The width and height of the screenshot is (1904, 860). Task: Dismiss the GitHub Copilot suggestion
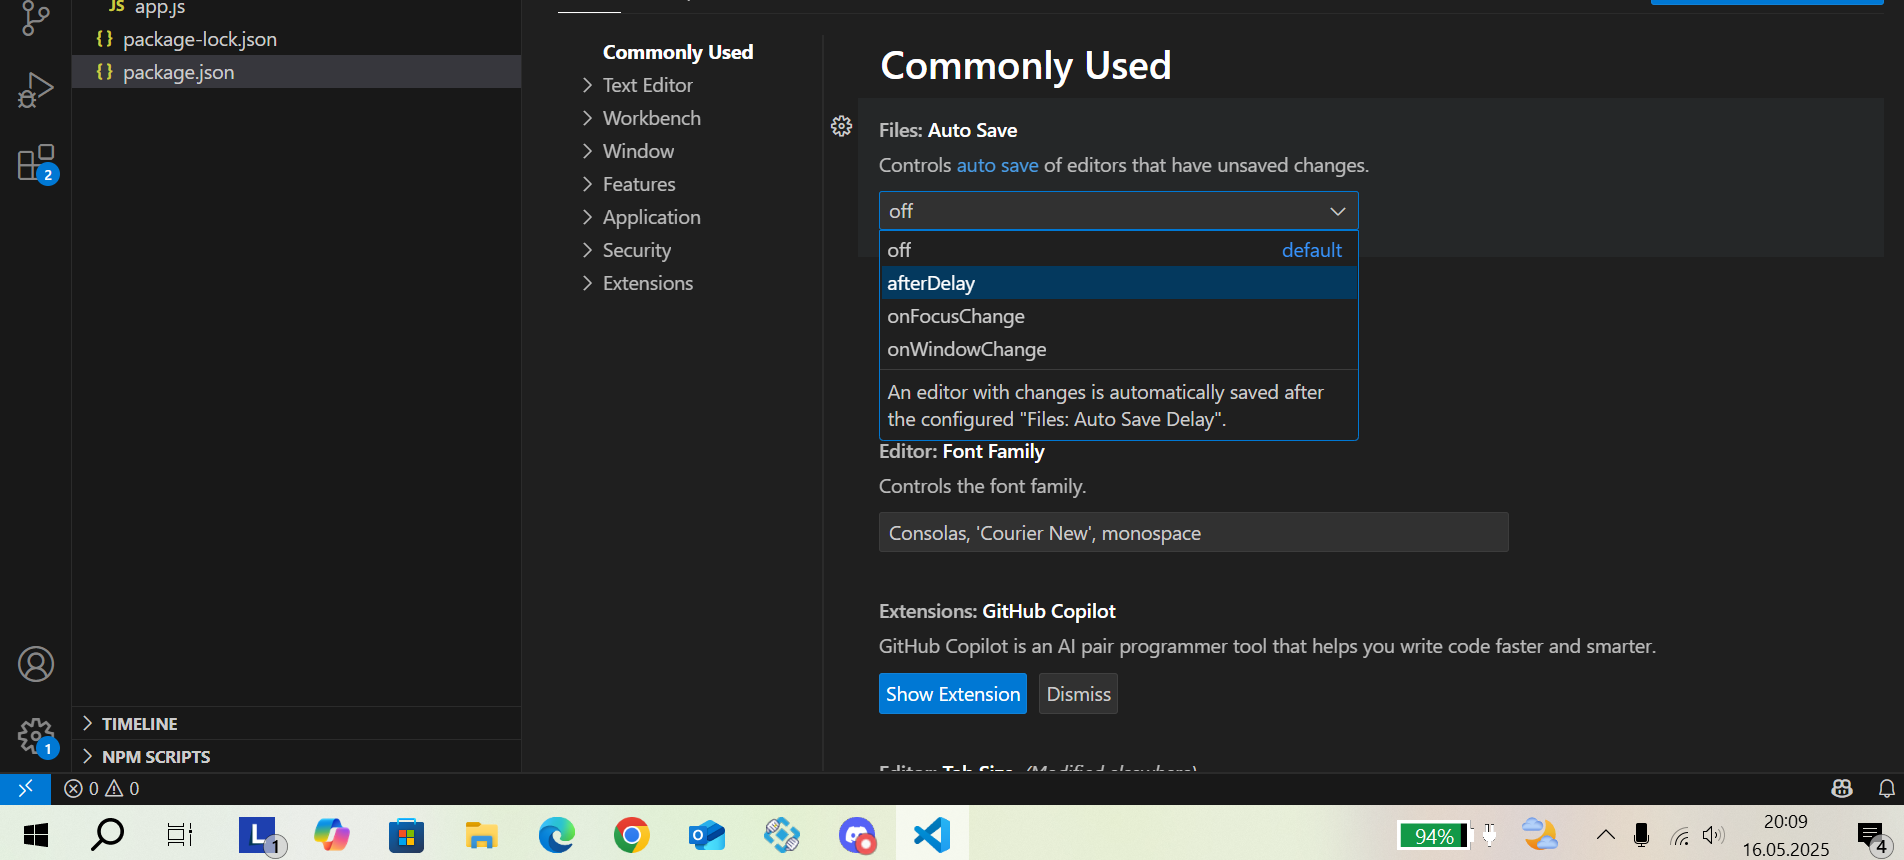click(1078, 694)
